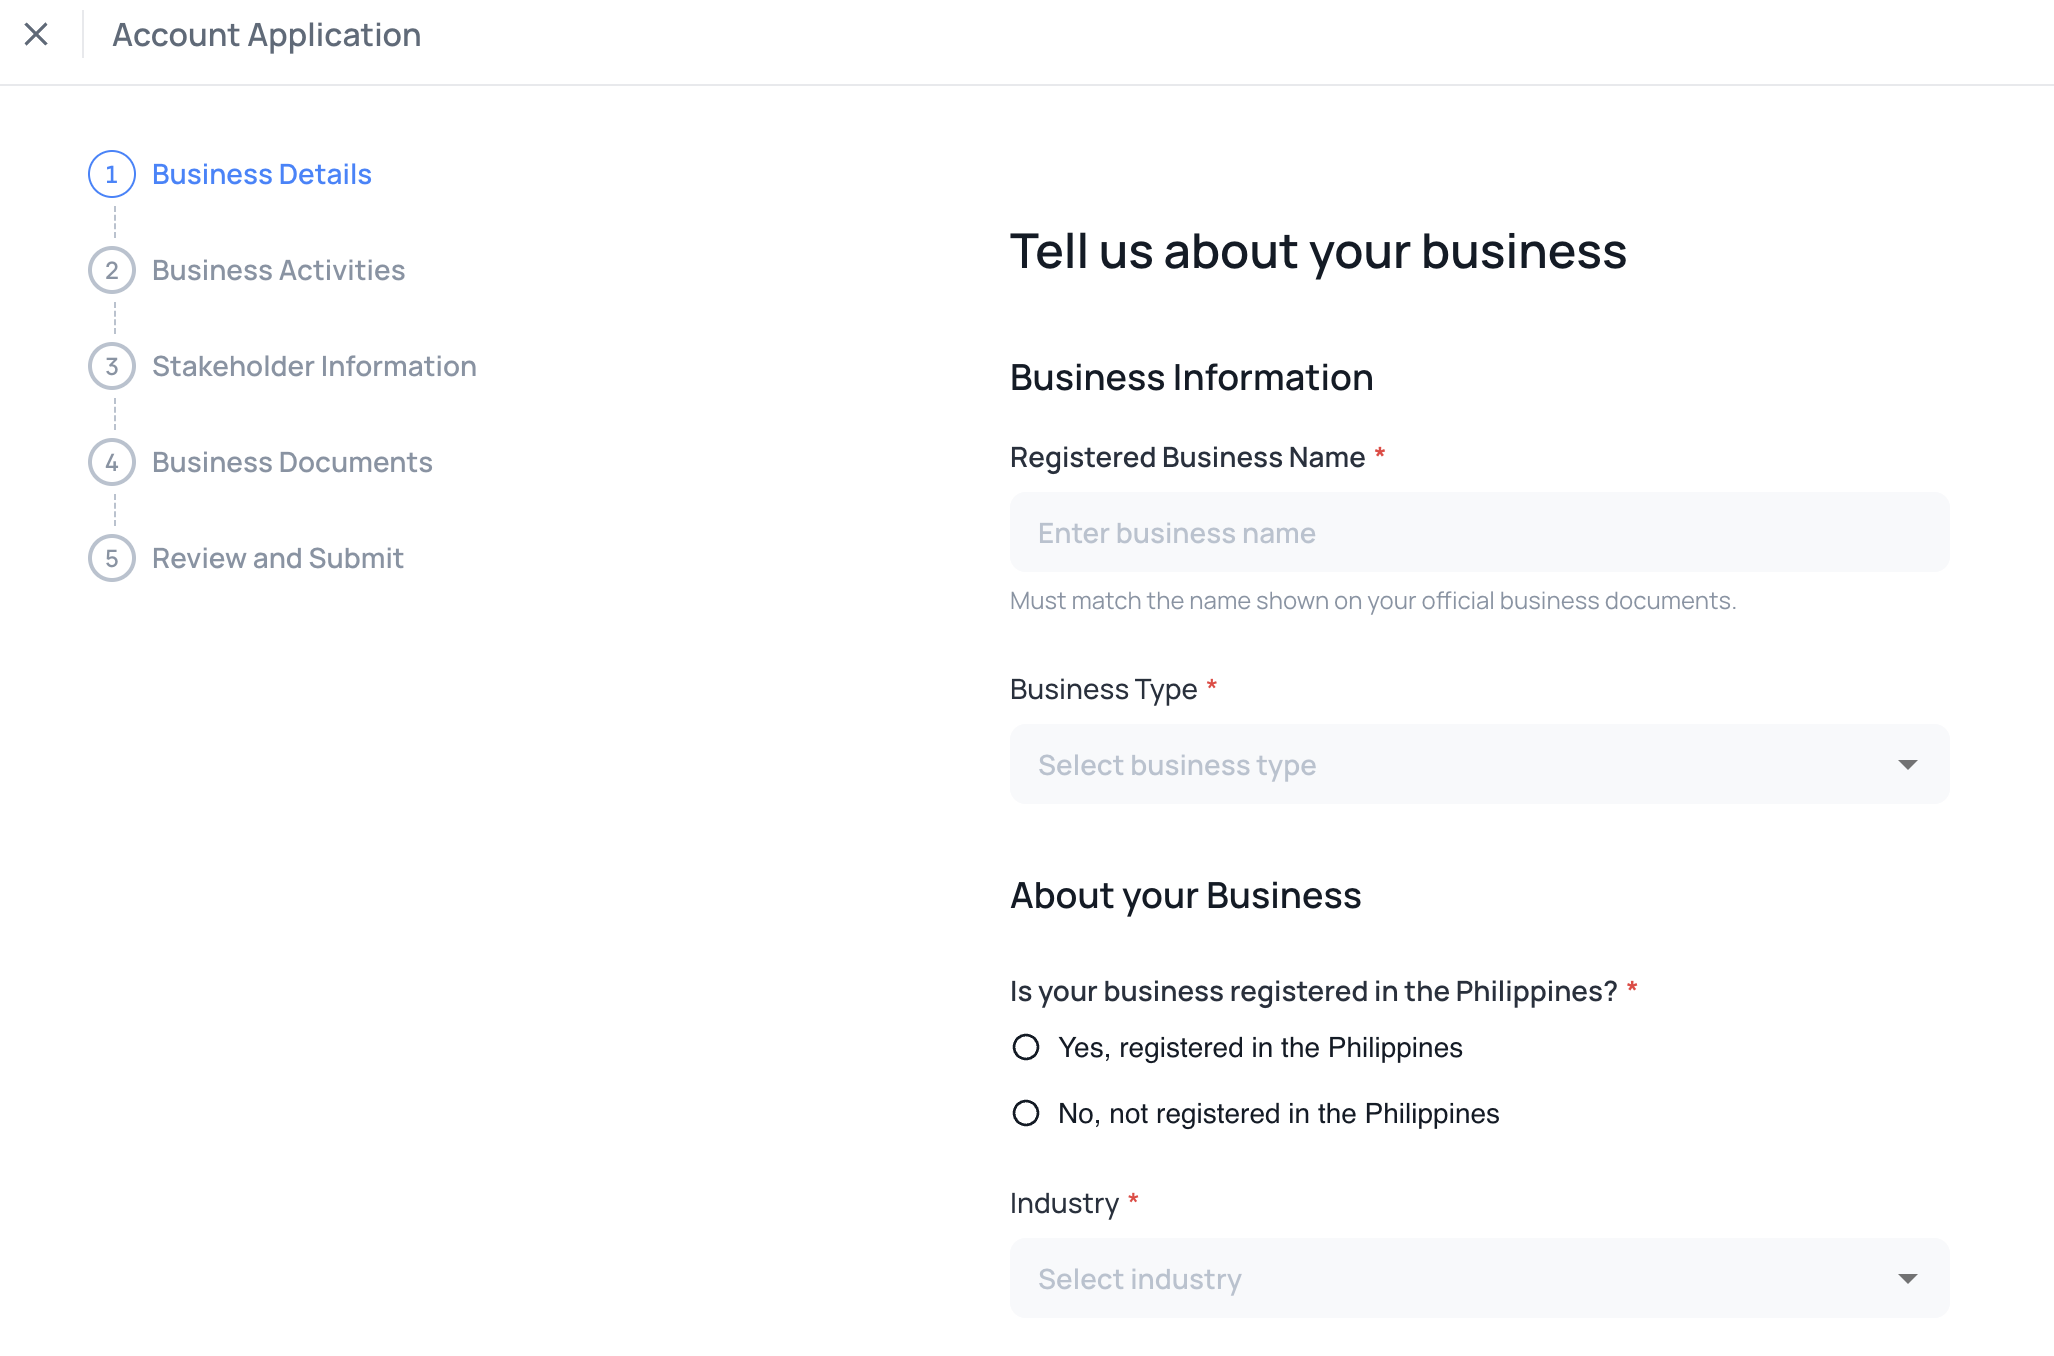Viewport: 2054px width, 1356px height.
Task: Close the Account Application form
Action: [36, 35]
